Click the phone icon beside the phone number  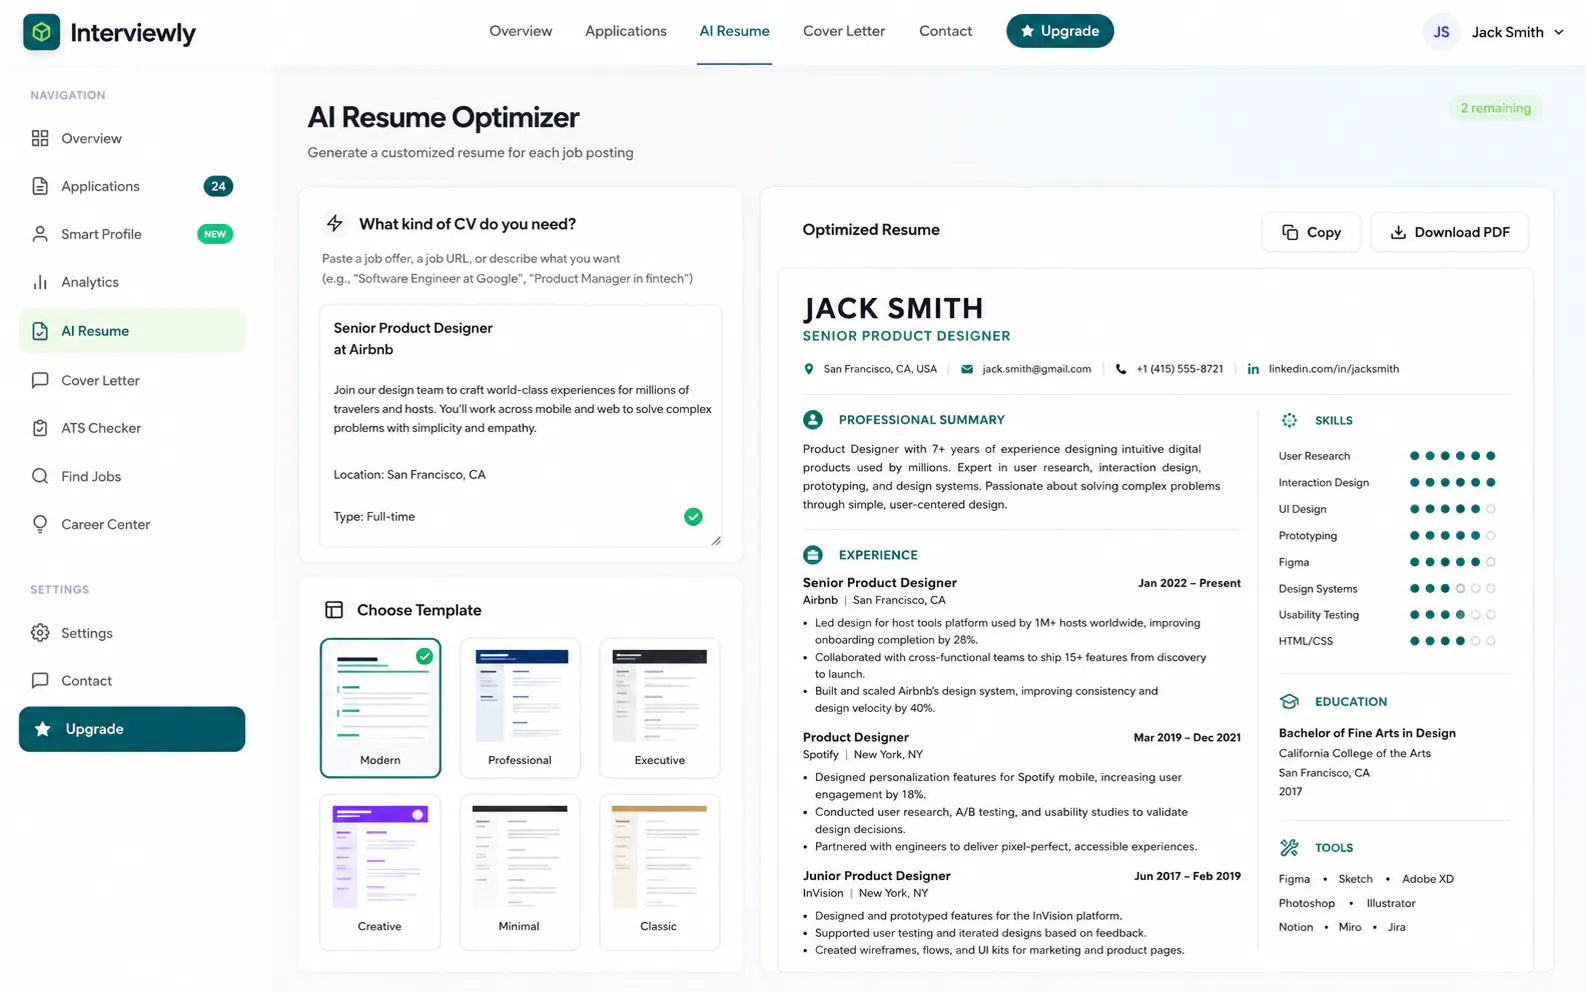coord(1121,369)
